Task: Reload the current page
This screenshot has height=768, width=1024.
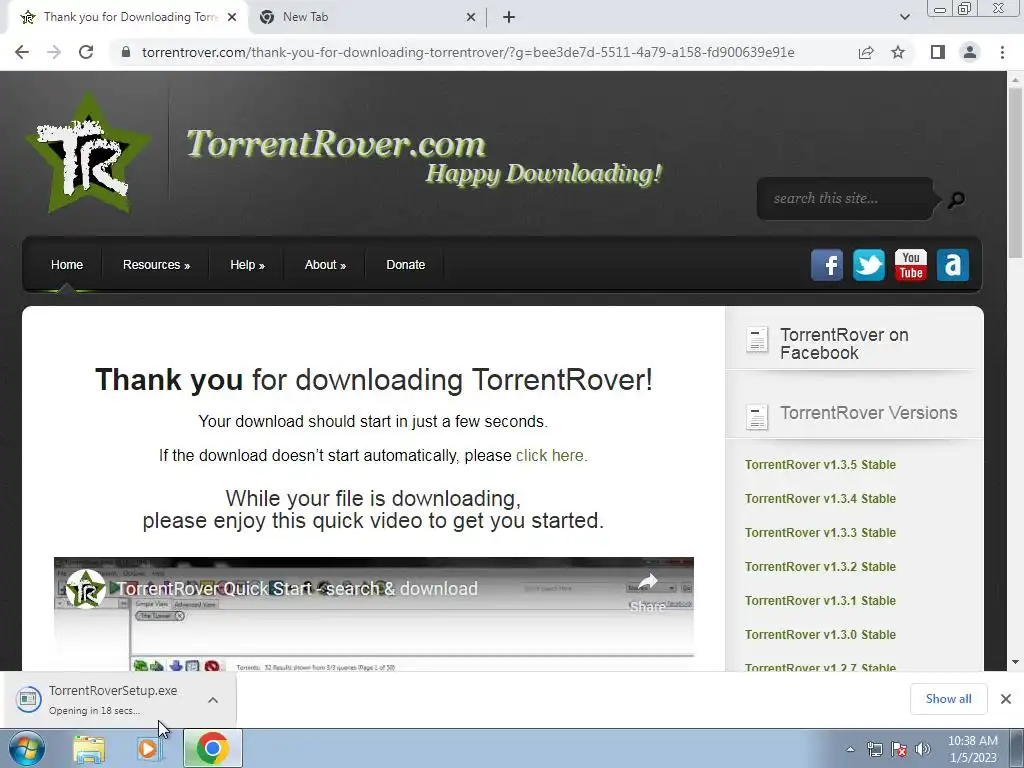Action: [86, 52]
